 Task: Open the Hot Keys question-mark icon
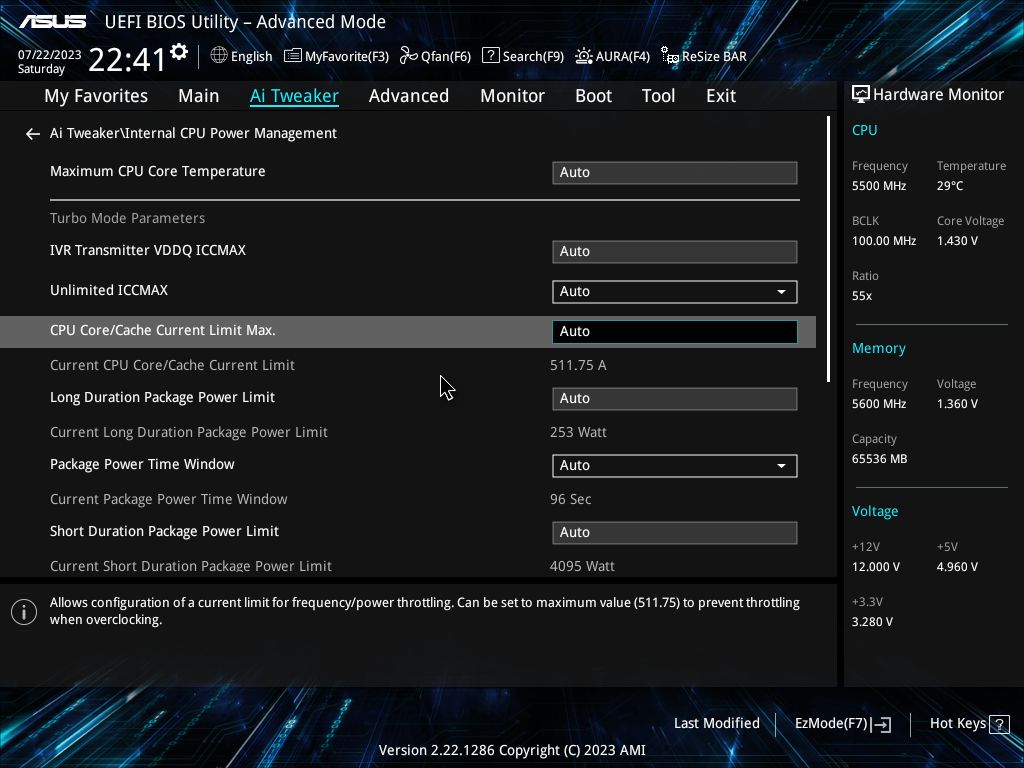coord(999,724)
